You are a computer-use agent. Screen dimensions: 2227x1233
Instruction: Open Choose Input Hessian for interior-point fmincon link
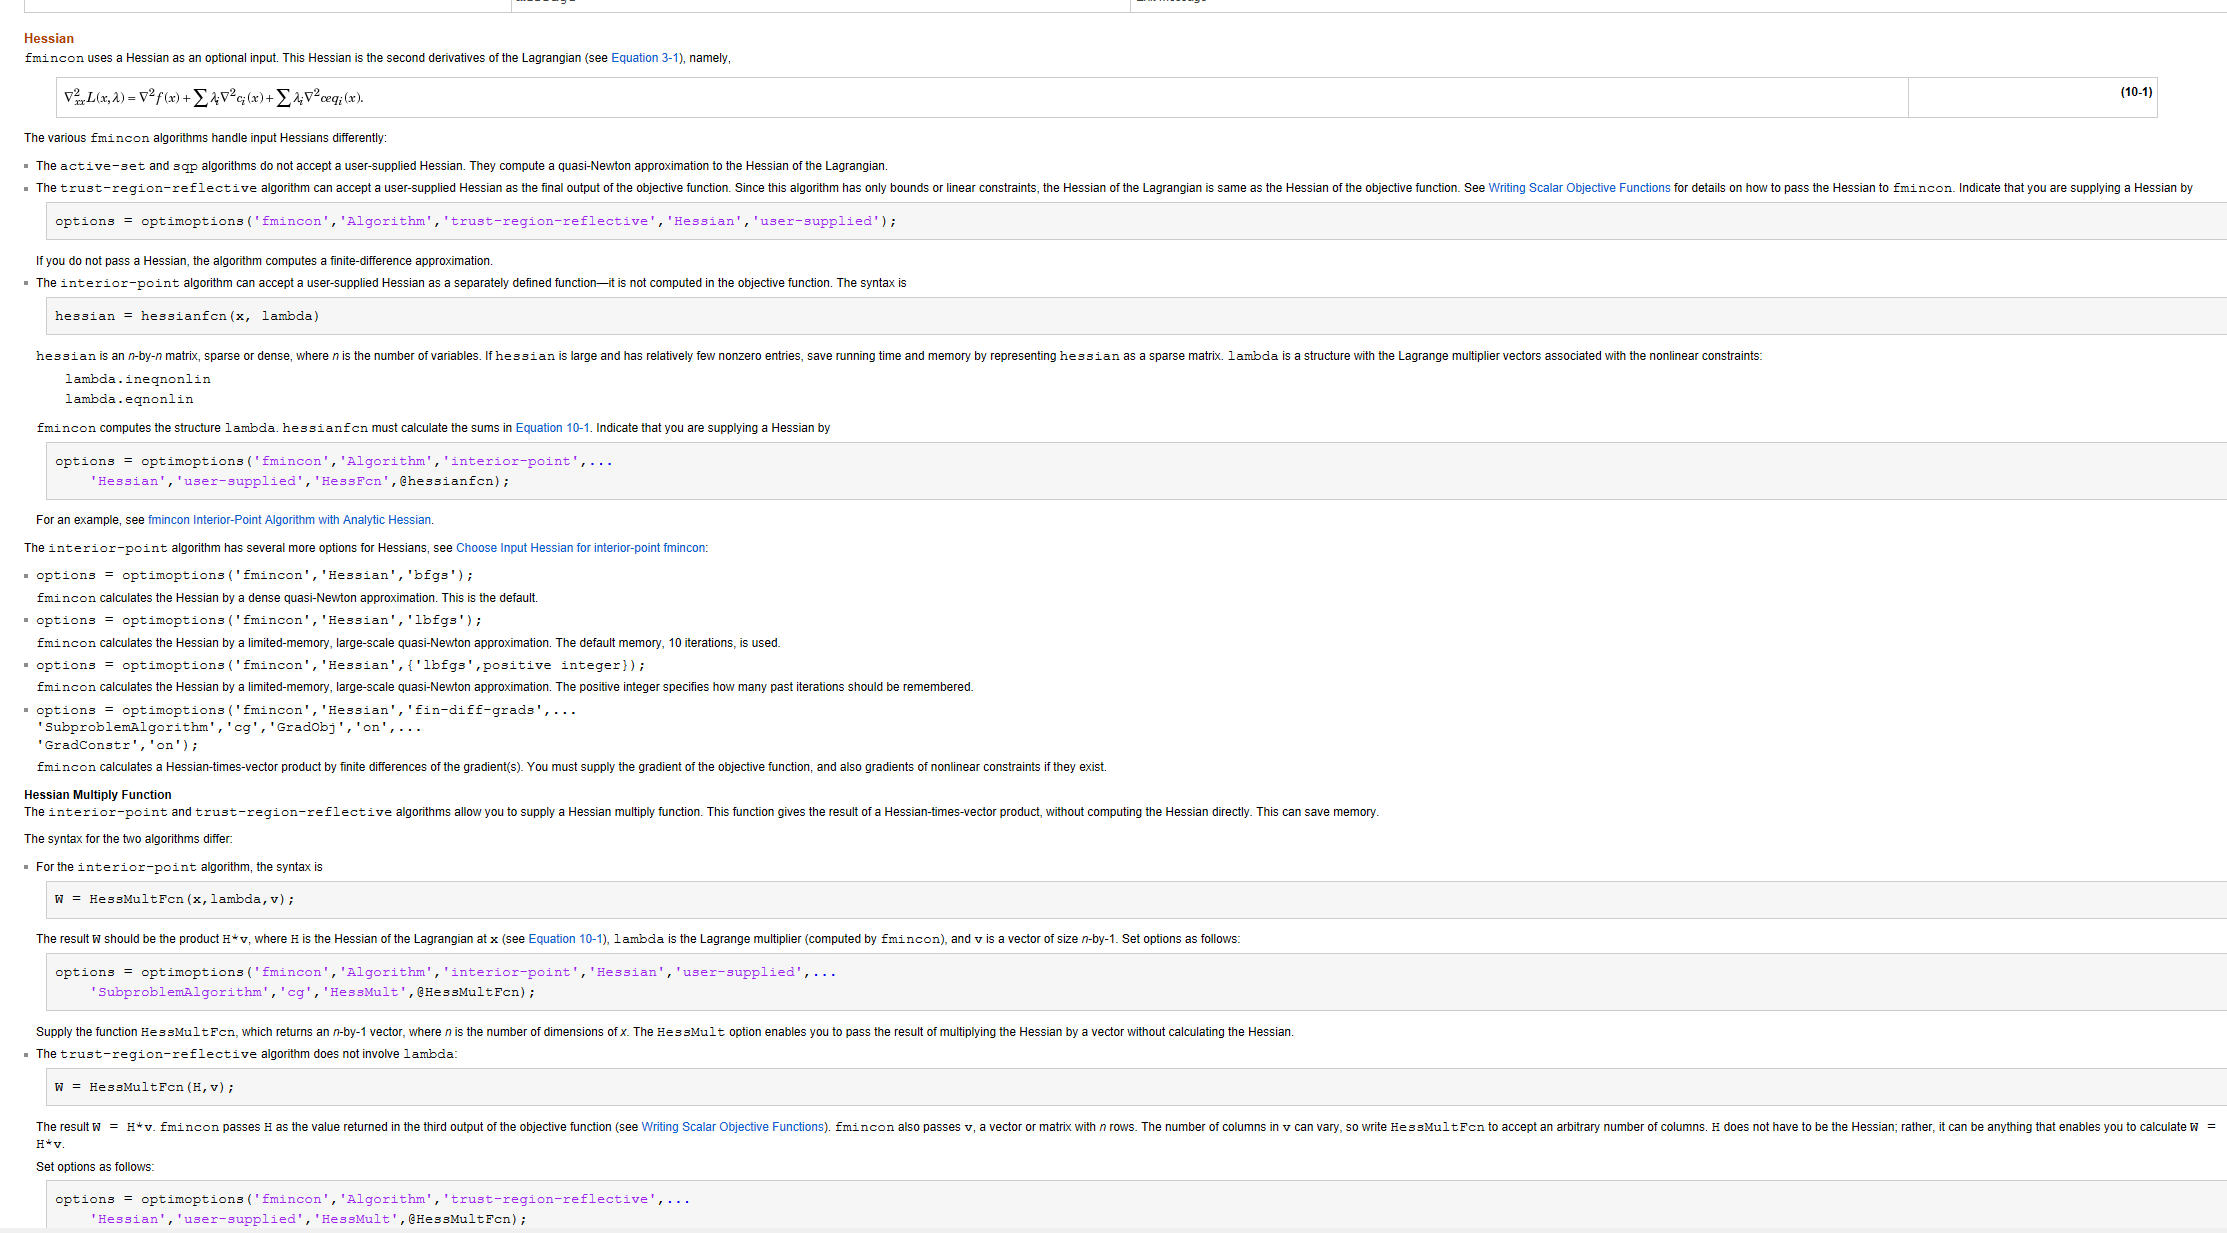pyautogui.click(x=580, y=548)
